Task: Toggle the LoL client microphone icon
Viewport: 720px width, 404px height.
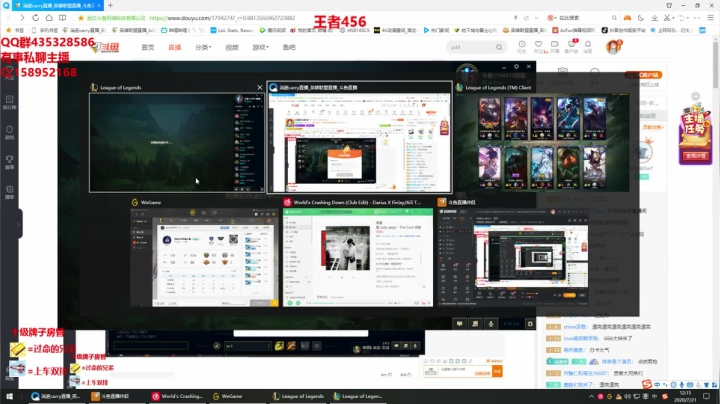Action: [x=490, y=324]
